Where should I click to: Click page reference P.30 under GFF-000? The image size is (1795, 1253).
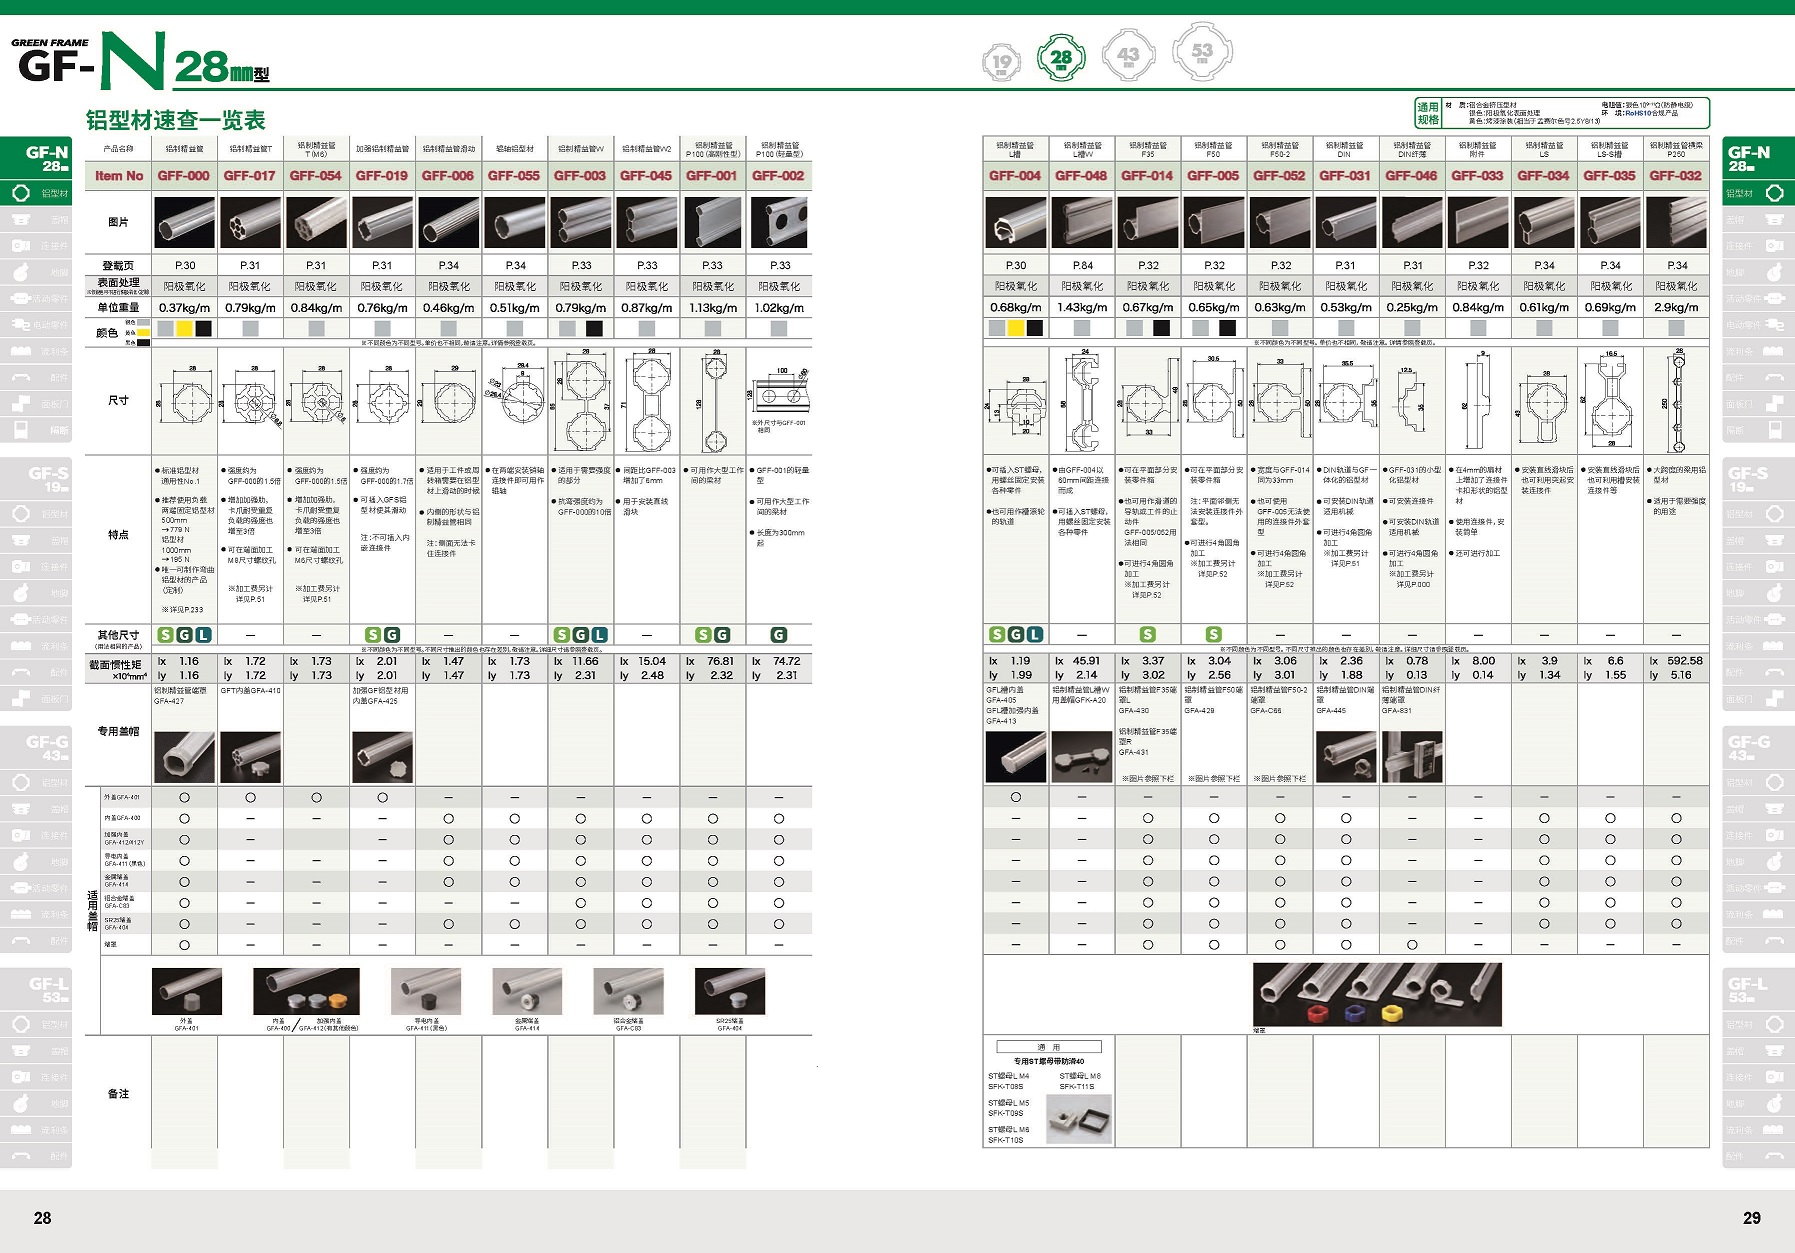pos(185,266)
